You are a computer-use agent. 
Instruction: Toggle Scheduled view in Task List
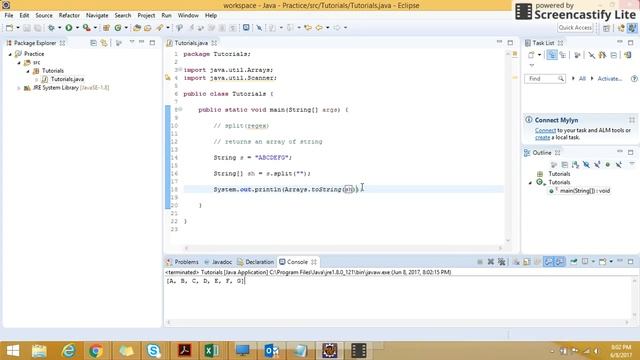click(562, 55)
